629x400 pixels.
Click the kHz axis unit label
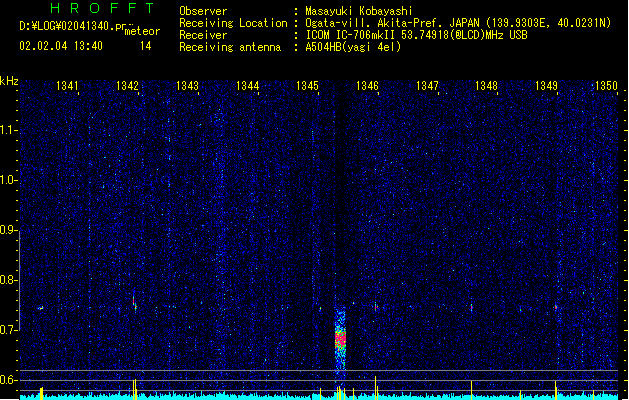tap(9, 81)
